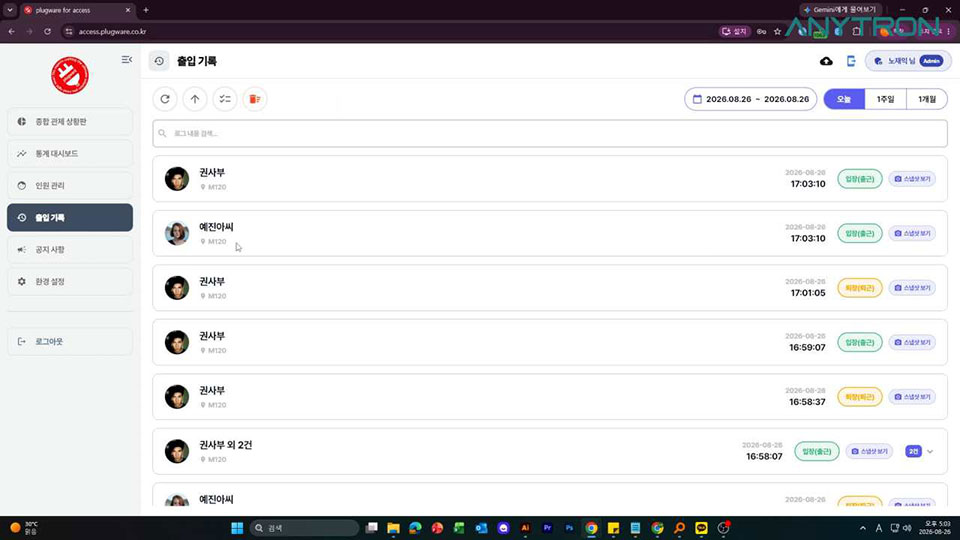Open Outlook from the taskbar
The image size is (960, 540).
[x=481, y=528]
